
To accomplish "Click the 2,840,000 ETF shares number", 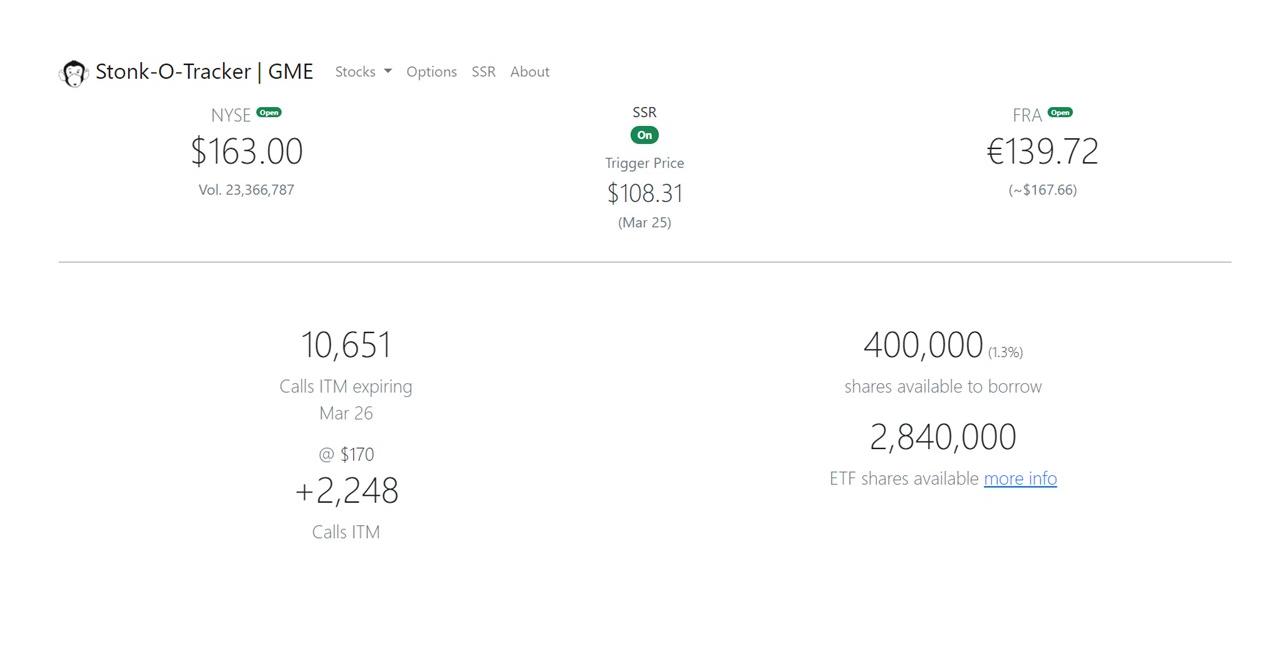I will point(942,437).
